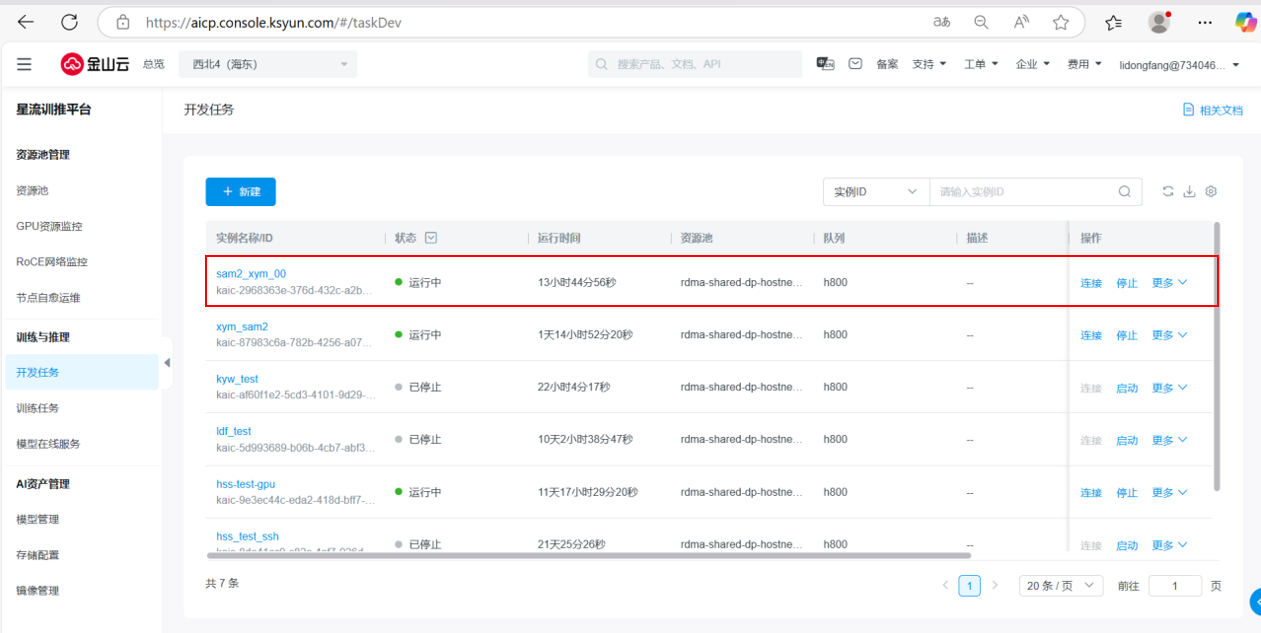The image size is (1261, 633).
Task: Open the 支持 menu in top bar
Action: pos(929,64)
